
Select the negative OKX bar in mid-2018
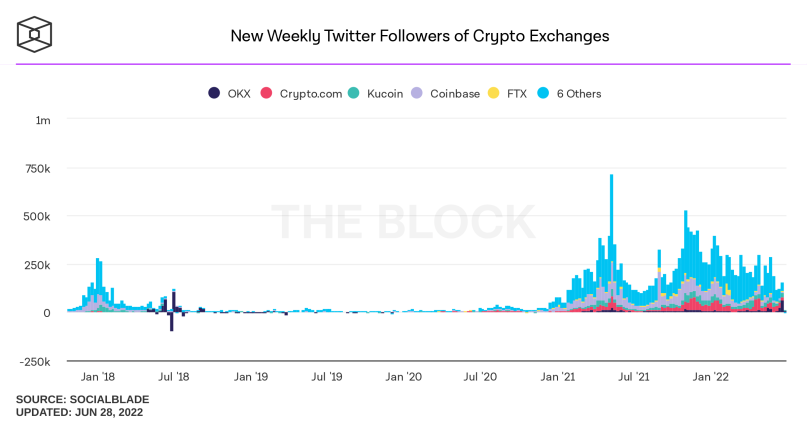pyautogui.click(x=172, y=321)
